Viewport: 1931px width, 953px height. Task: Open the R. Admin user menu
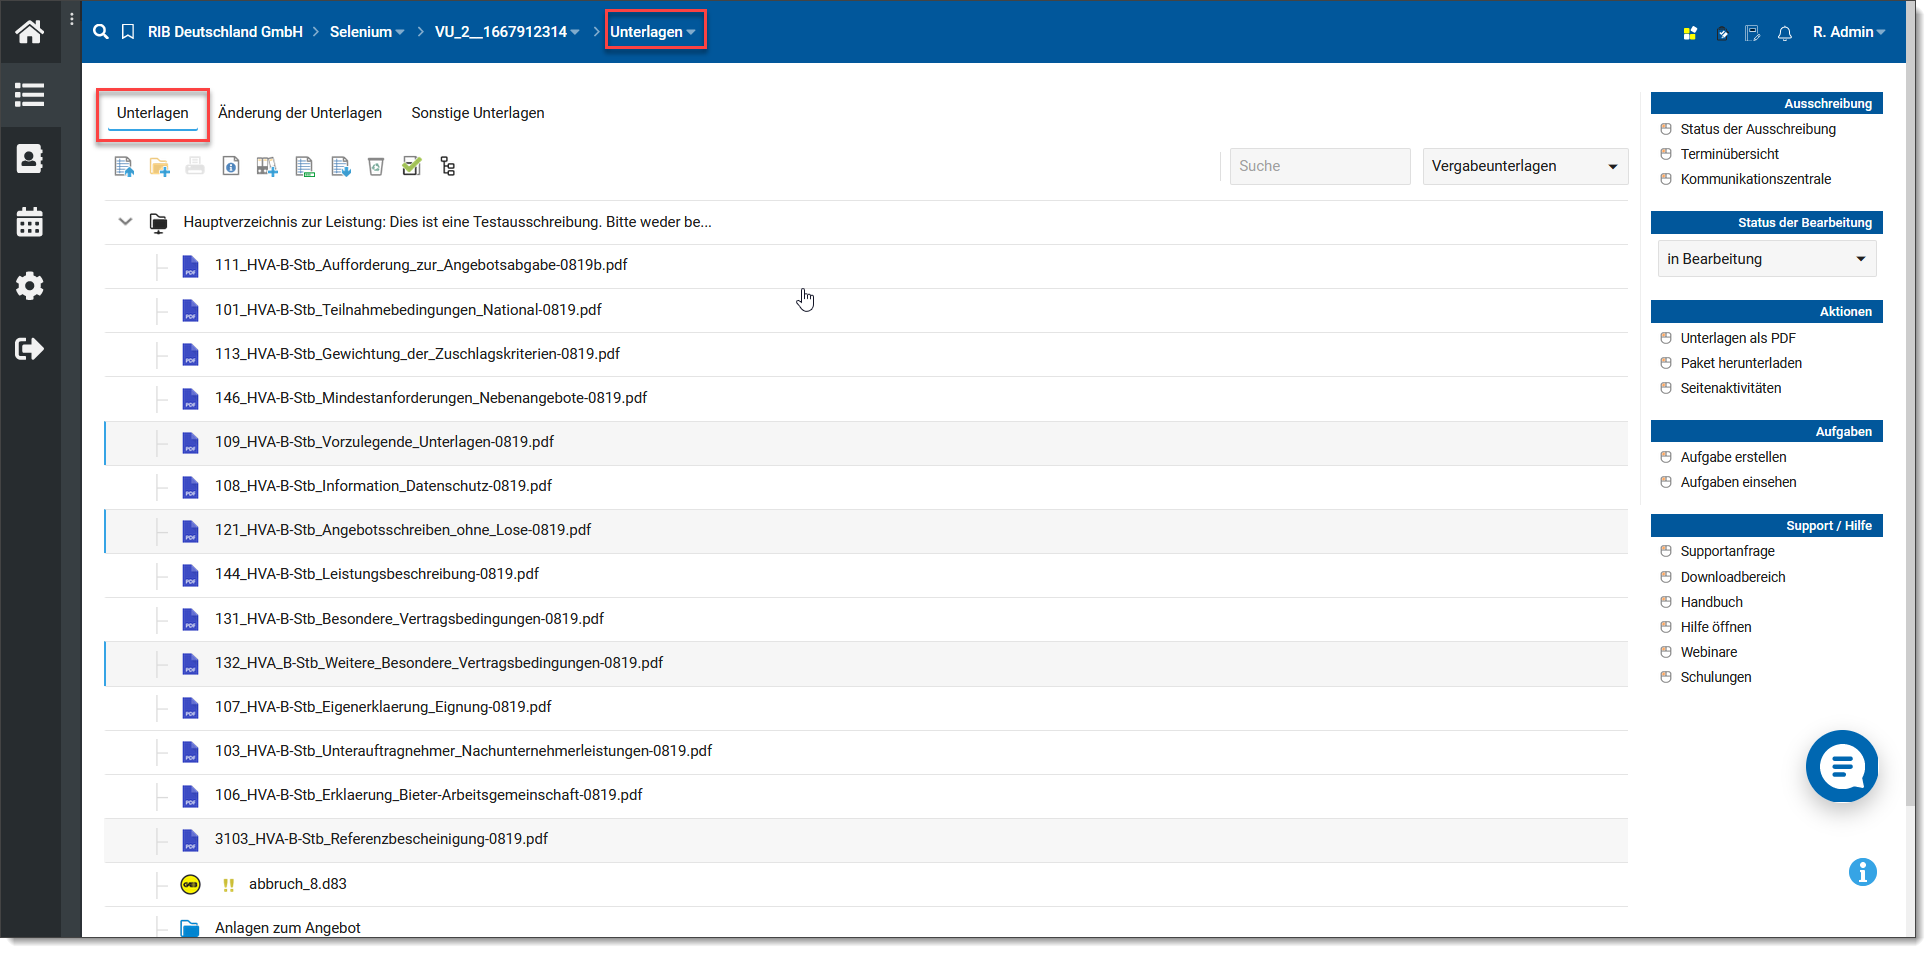click(x=1848, y=32)
